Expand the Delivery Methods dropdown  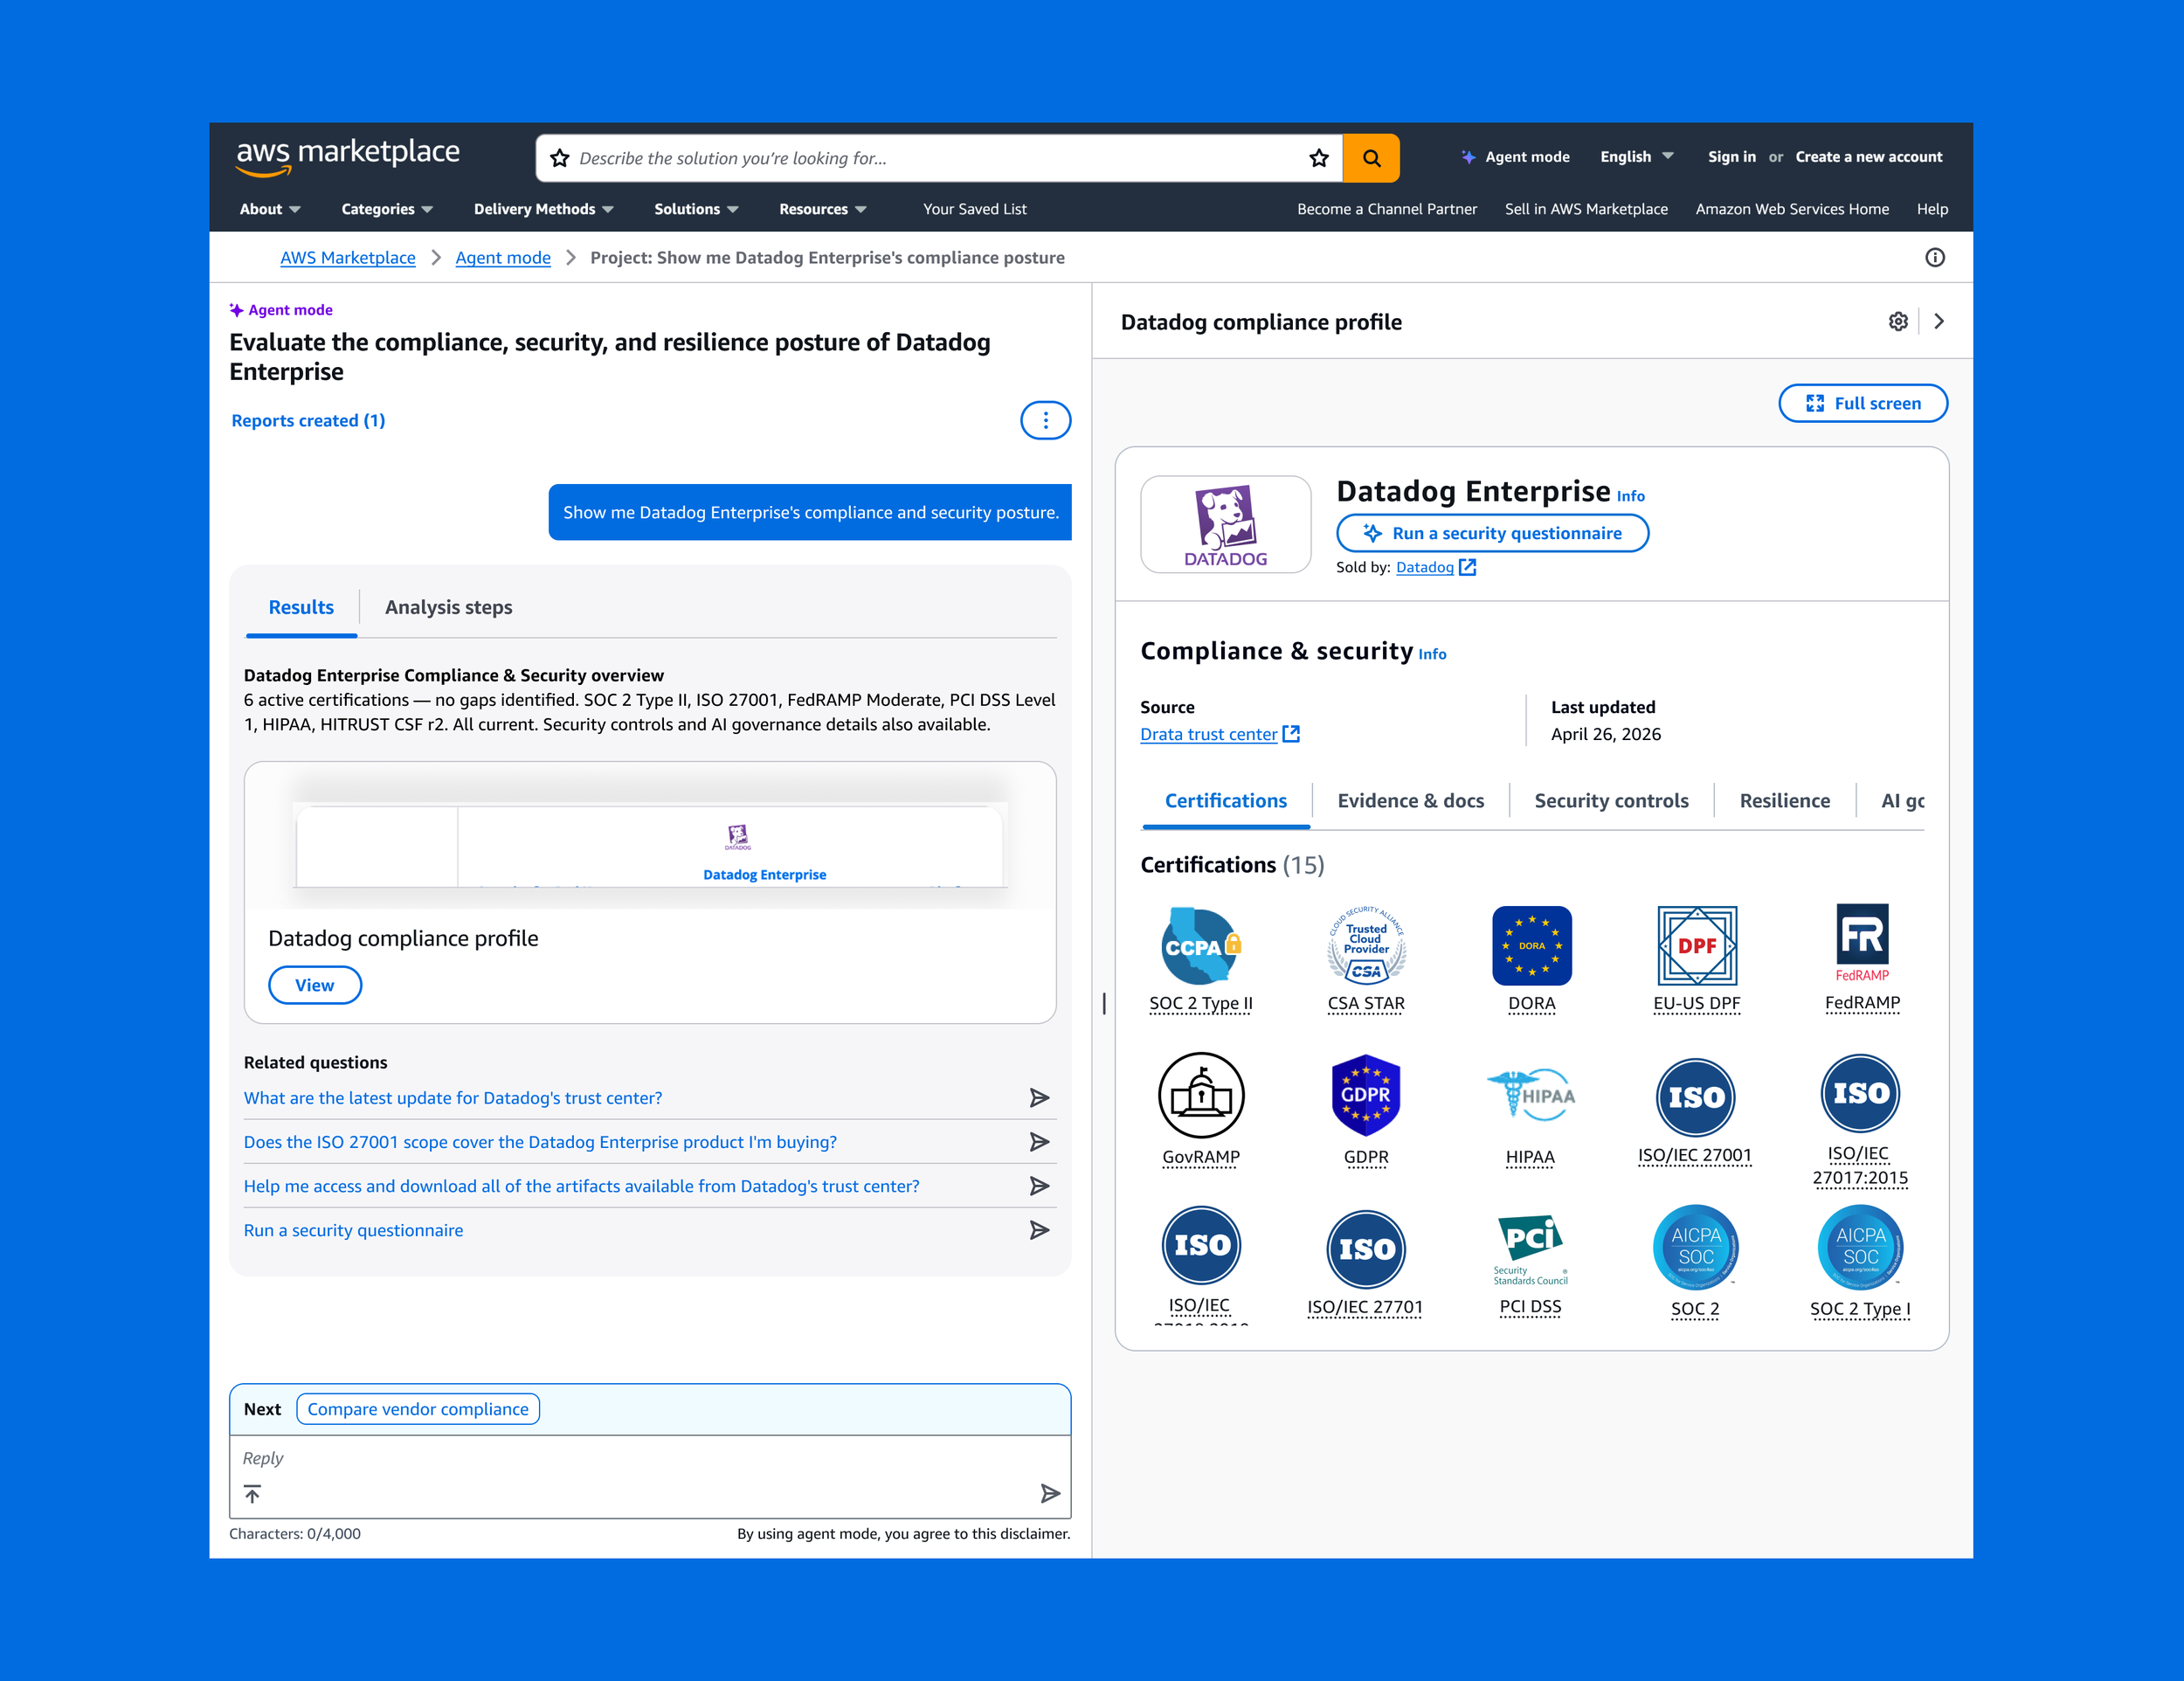coord(544,209)
